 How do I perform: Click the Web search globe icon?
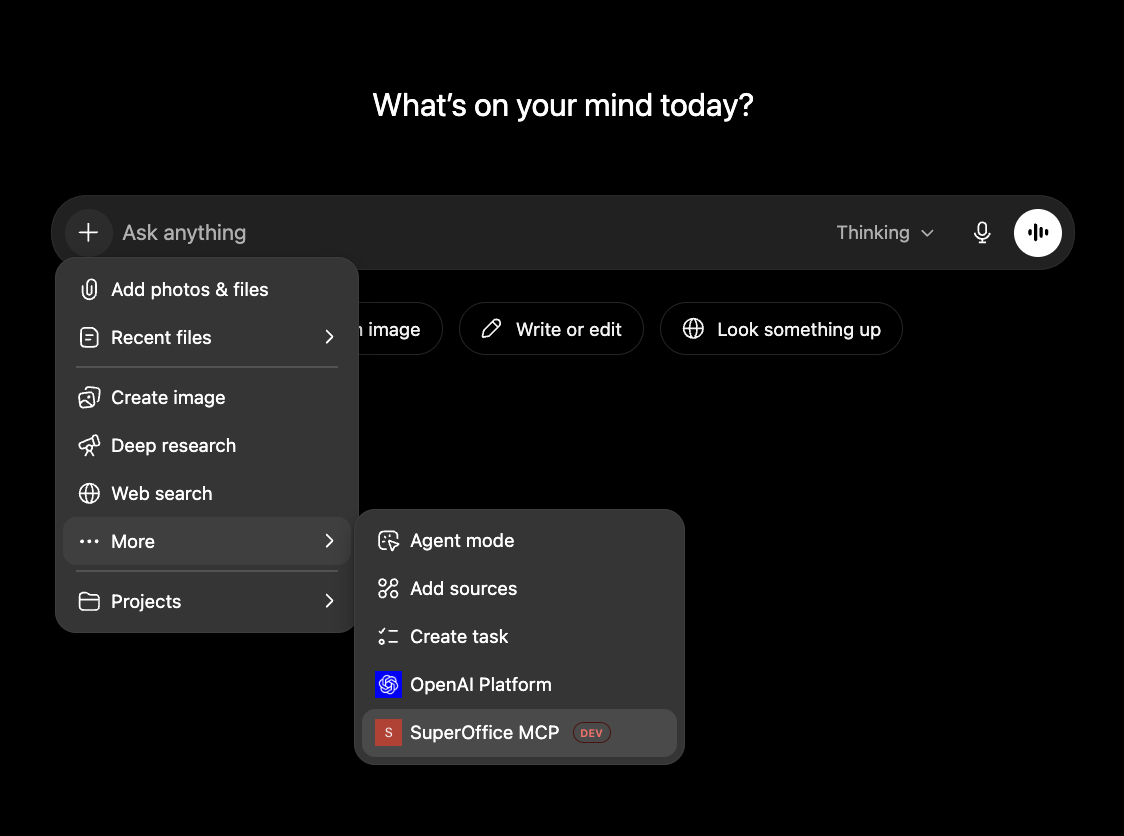point(89,494)
